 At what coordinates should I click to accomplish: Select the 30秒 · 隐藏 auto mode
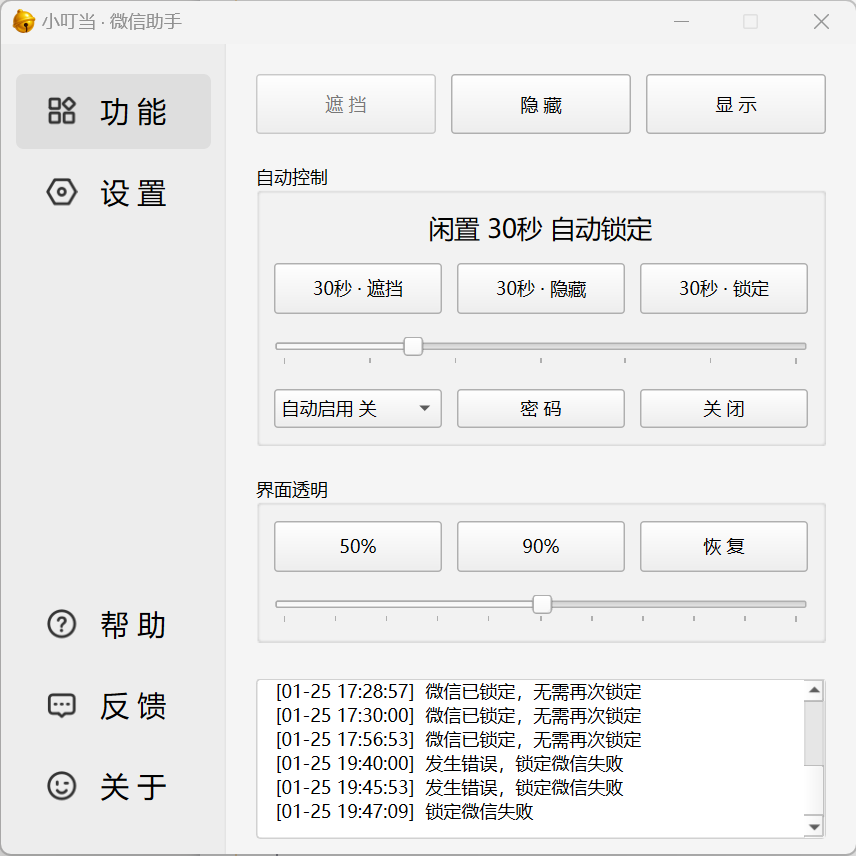(x=541, y=288)
